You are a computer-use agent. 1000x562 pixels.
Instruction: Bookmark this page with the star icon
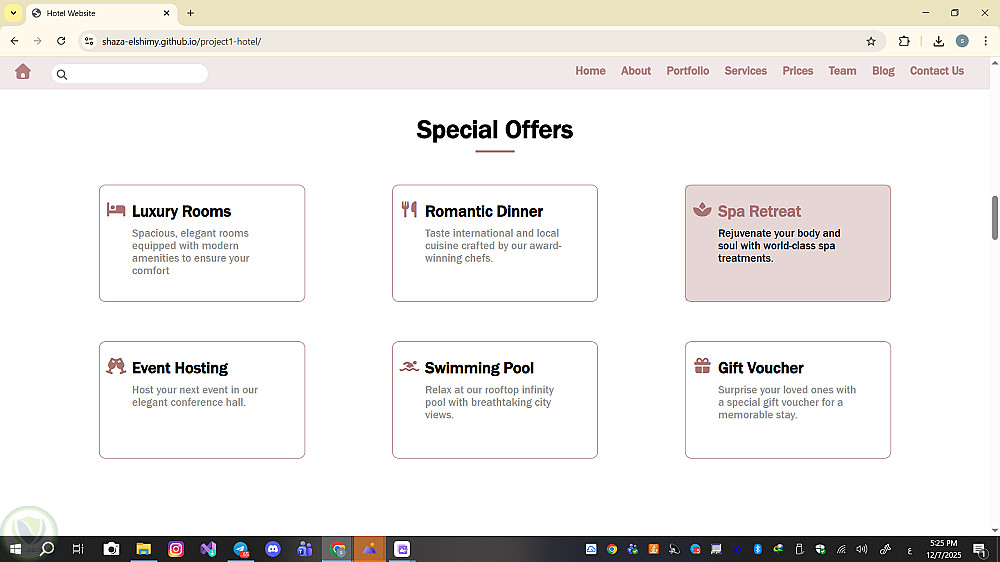point(871,41)
